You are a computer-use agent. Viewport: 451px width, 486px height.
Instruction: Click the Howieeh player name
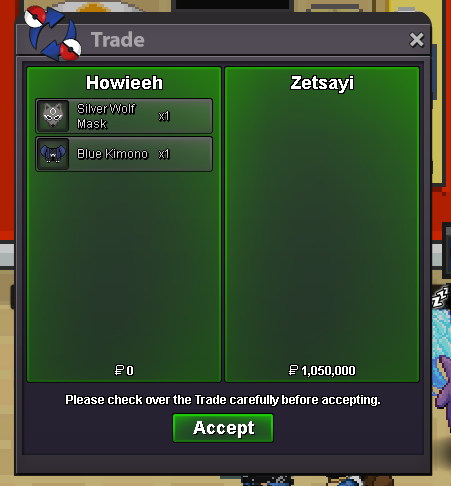click(124, 83)
